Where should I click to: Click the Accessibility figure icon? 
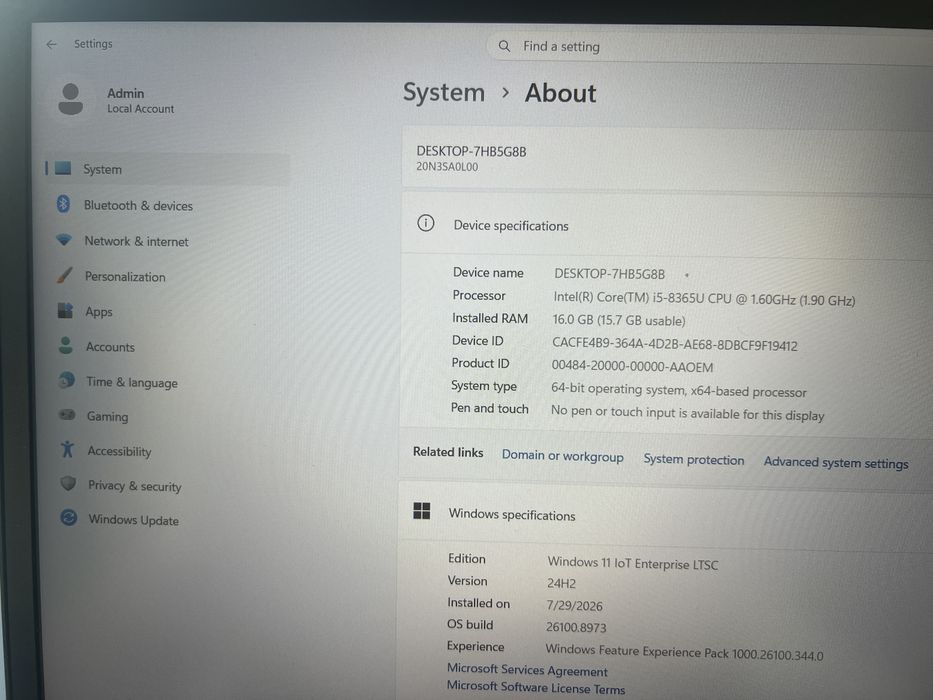67,449
